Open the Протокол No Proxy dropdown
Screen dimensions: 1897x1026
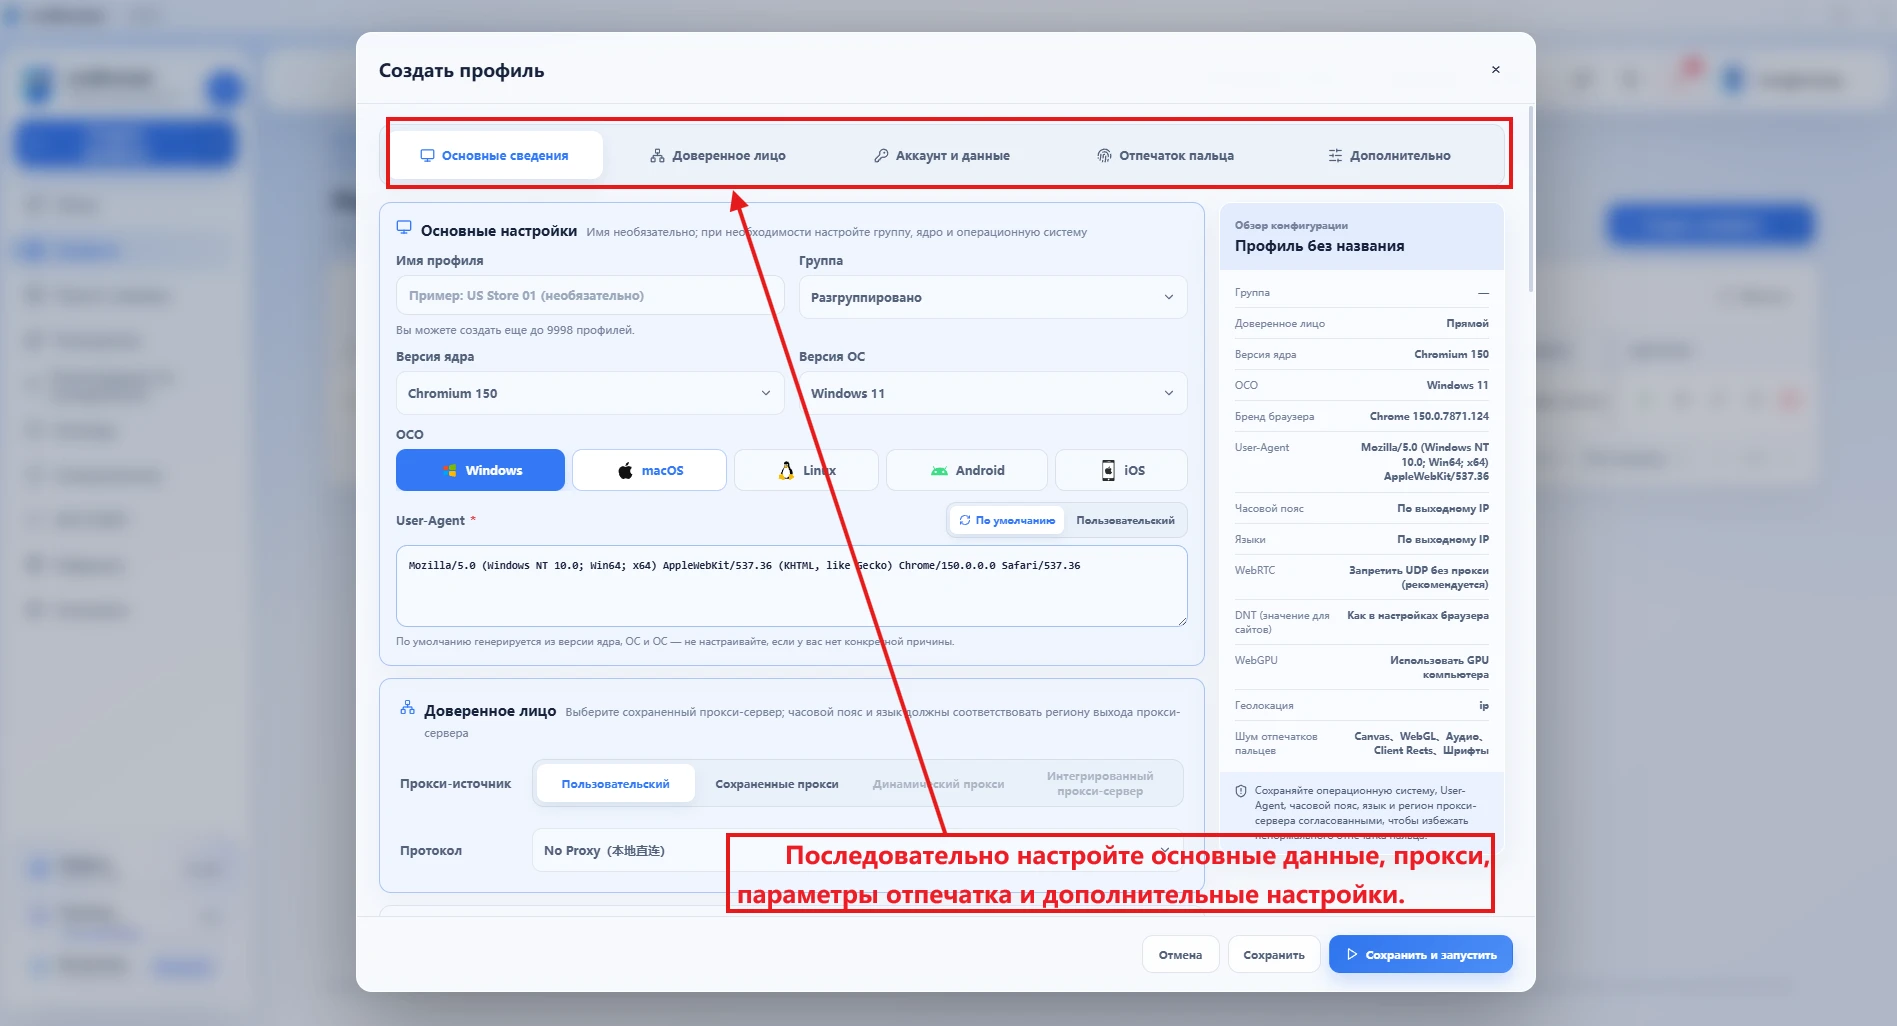tap(858, 850)
